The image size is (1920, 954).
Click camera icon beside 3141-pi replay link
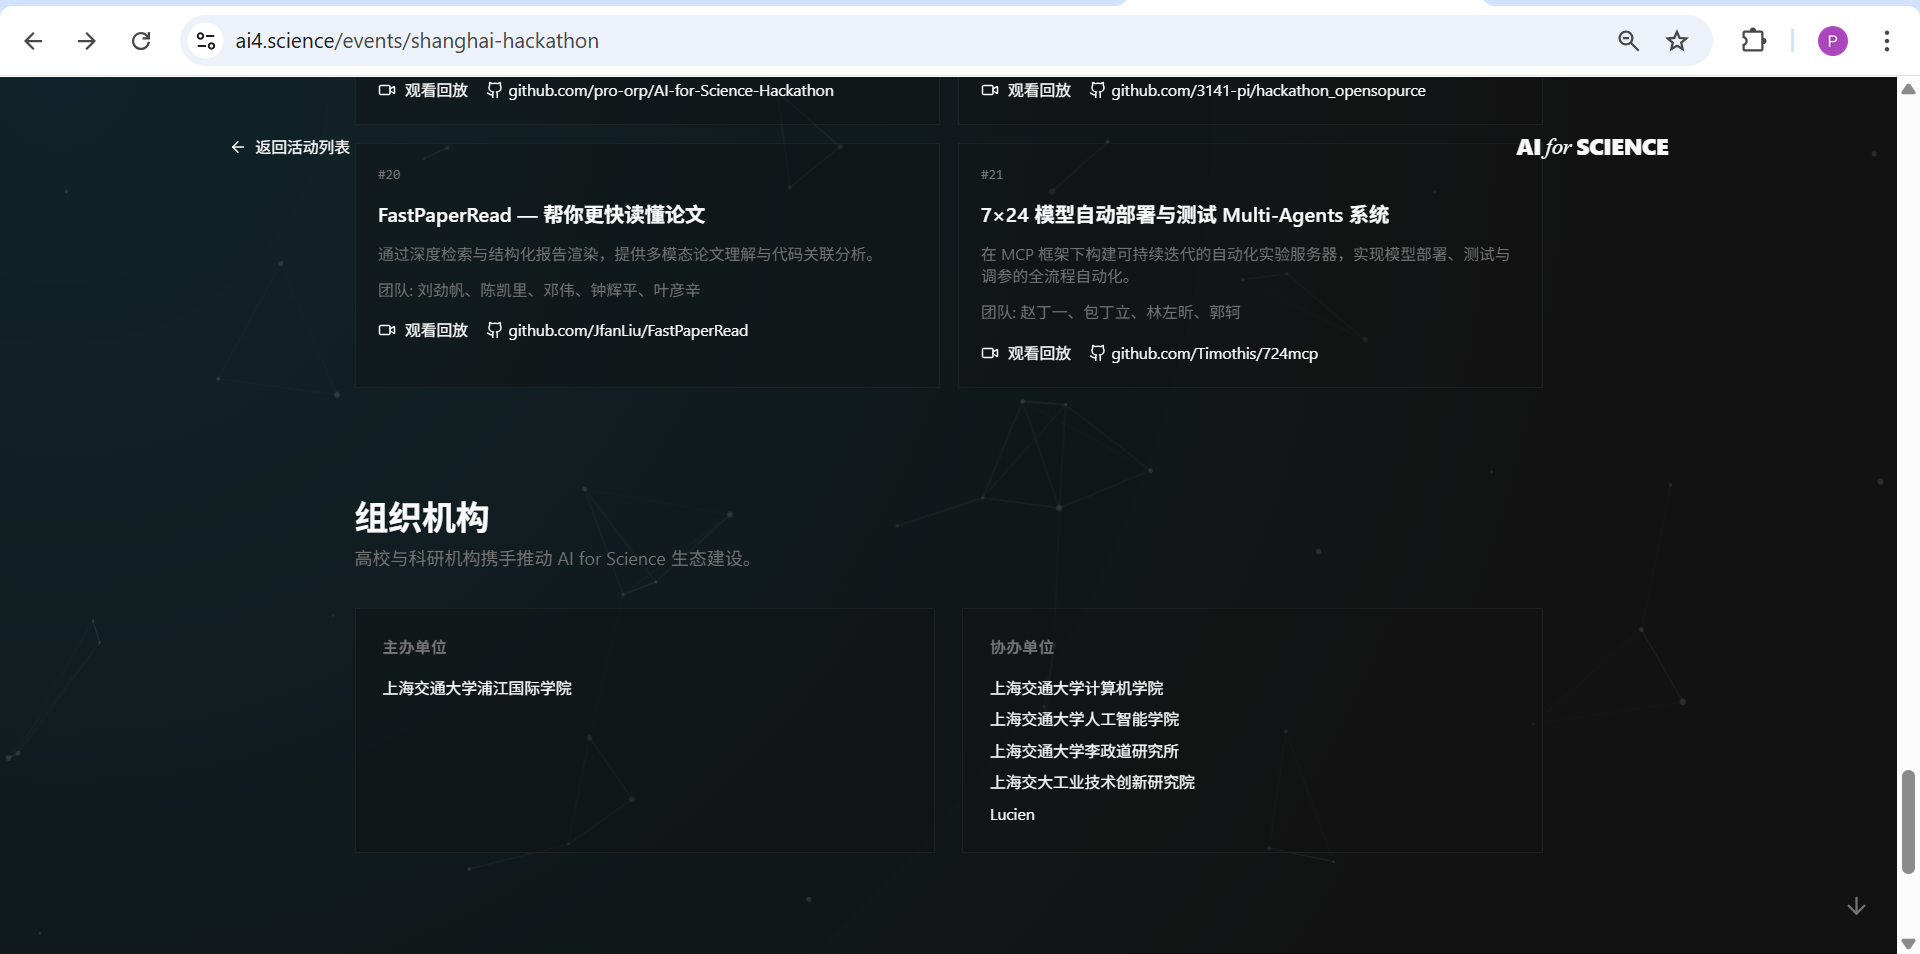click(990, 90)
